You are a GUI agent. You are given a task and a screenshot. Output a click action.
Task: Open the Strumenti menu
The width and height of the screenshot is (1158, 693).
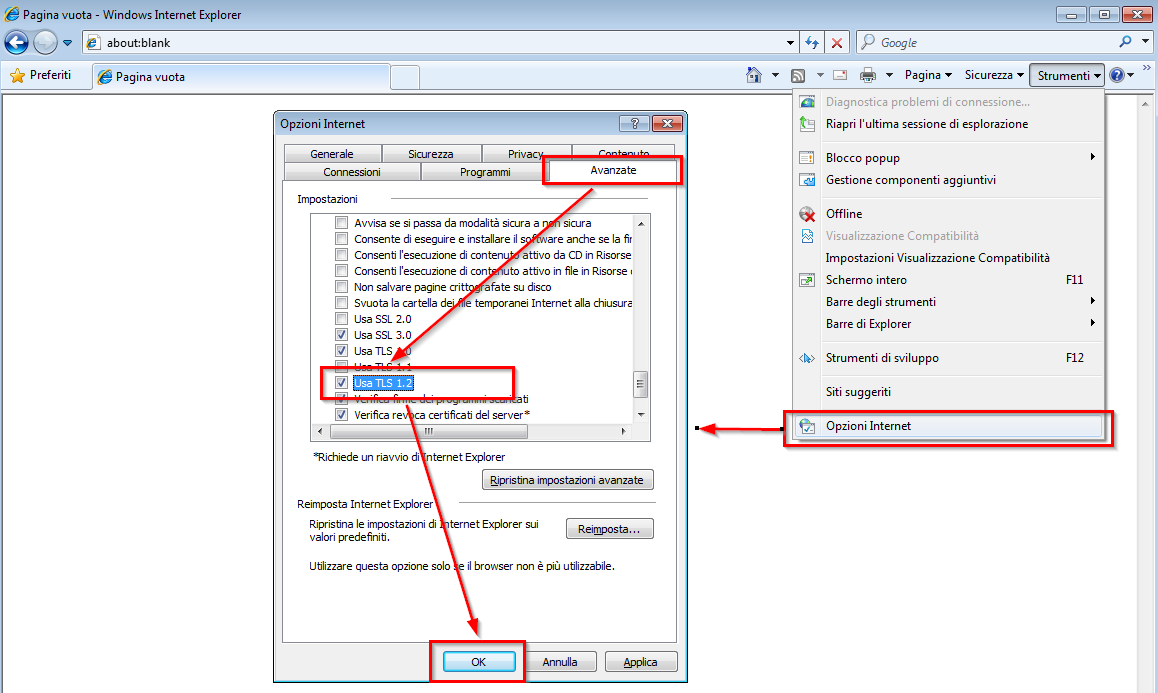coord(1068,75)
